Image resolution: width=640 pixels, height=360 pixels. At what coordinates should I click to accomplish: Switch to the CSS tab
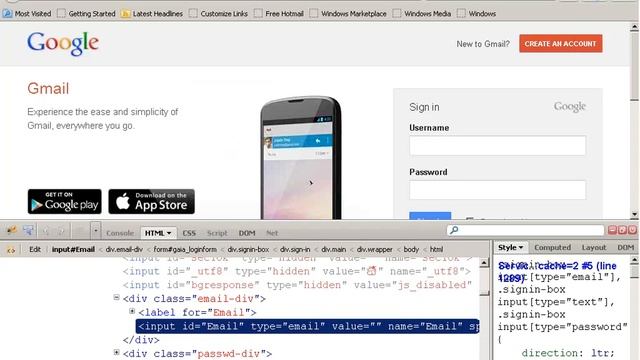189,233
